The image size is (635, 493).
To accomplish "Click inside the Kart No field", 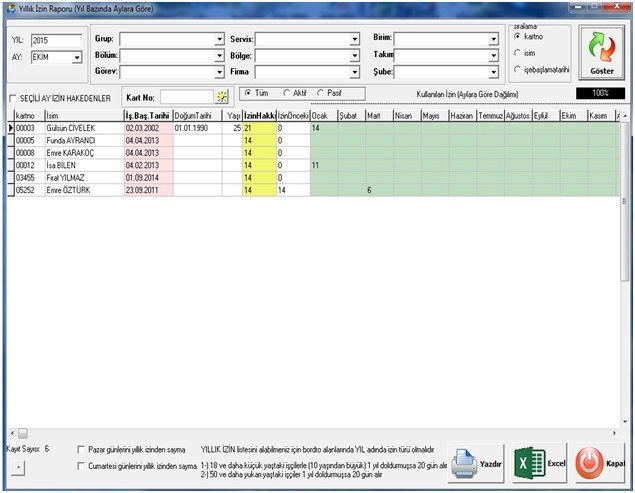I will [185, 97].
